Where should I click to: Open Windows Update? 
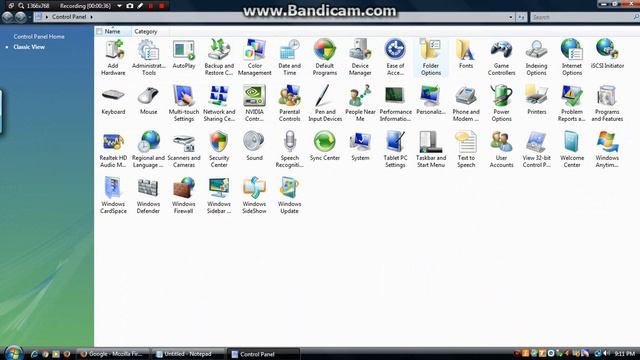tap(289, 196)
